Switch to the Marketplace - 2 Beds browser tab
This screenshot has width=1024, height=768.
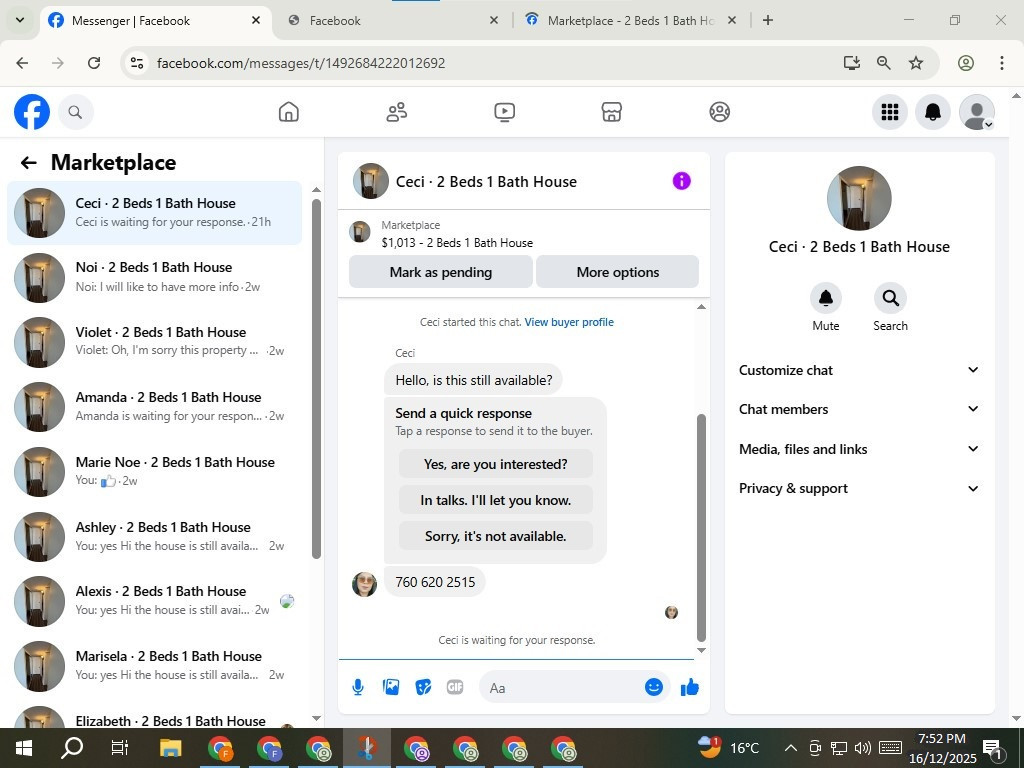[632, 21]
